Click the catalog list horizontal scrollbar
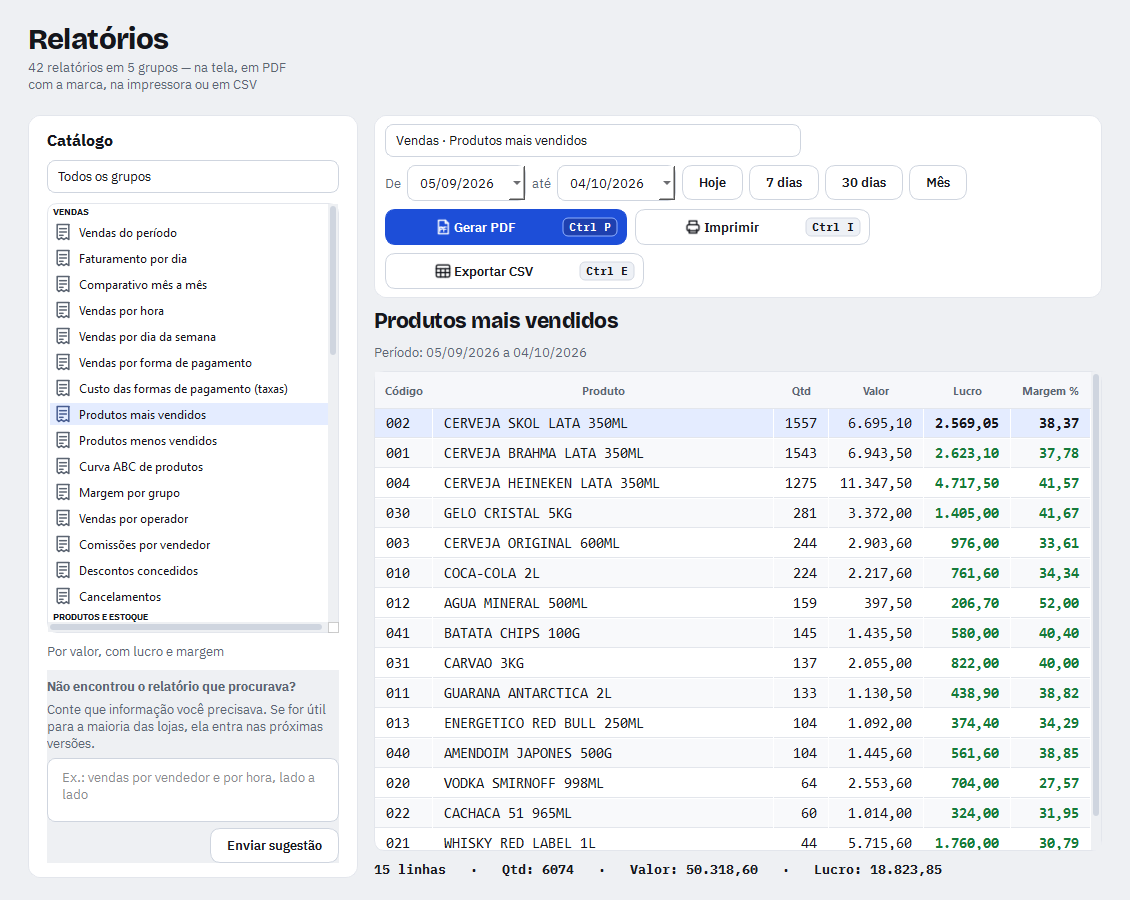Screen dimensions: 1130x900 point(188,628)
